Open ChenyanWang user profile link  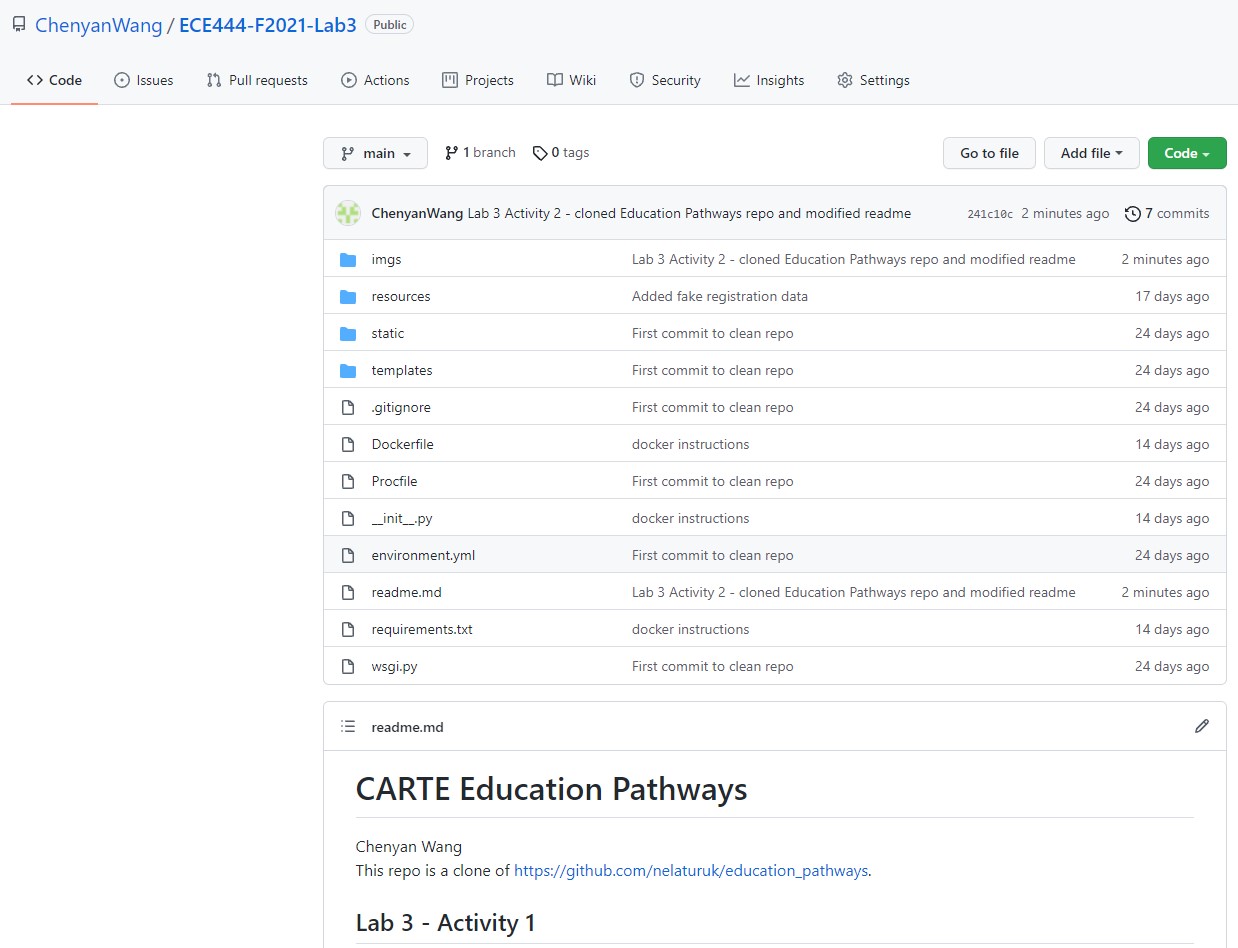click(98, 25)
